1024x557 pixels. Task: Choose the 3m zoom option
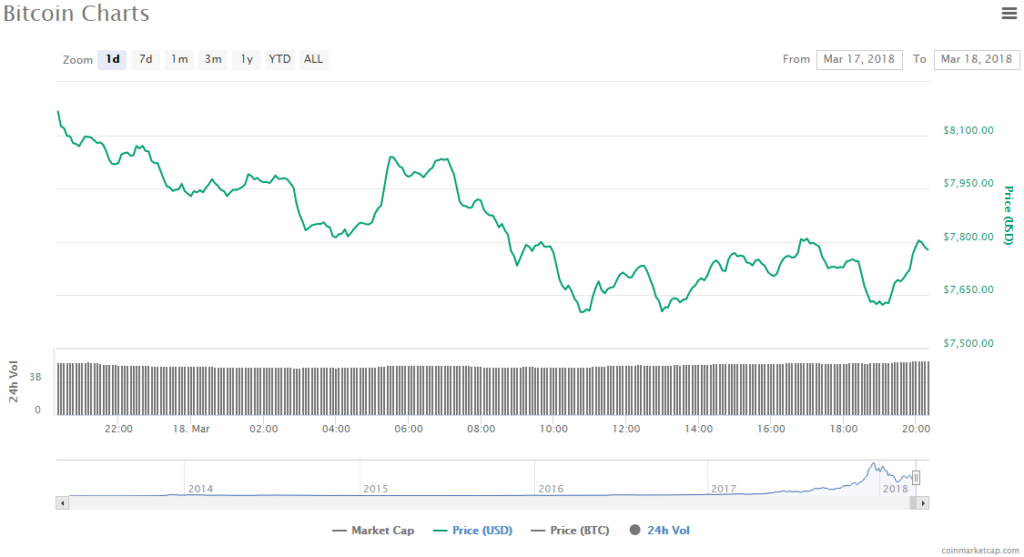click(213, 59)
